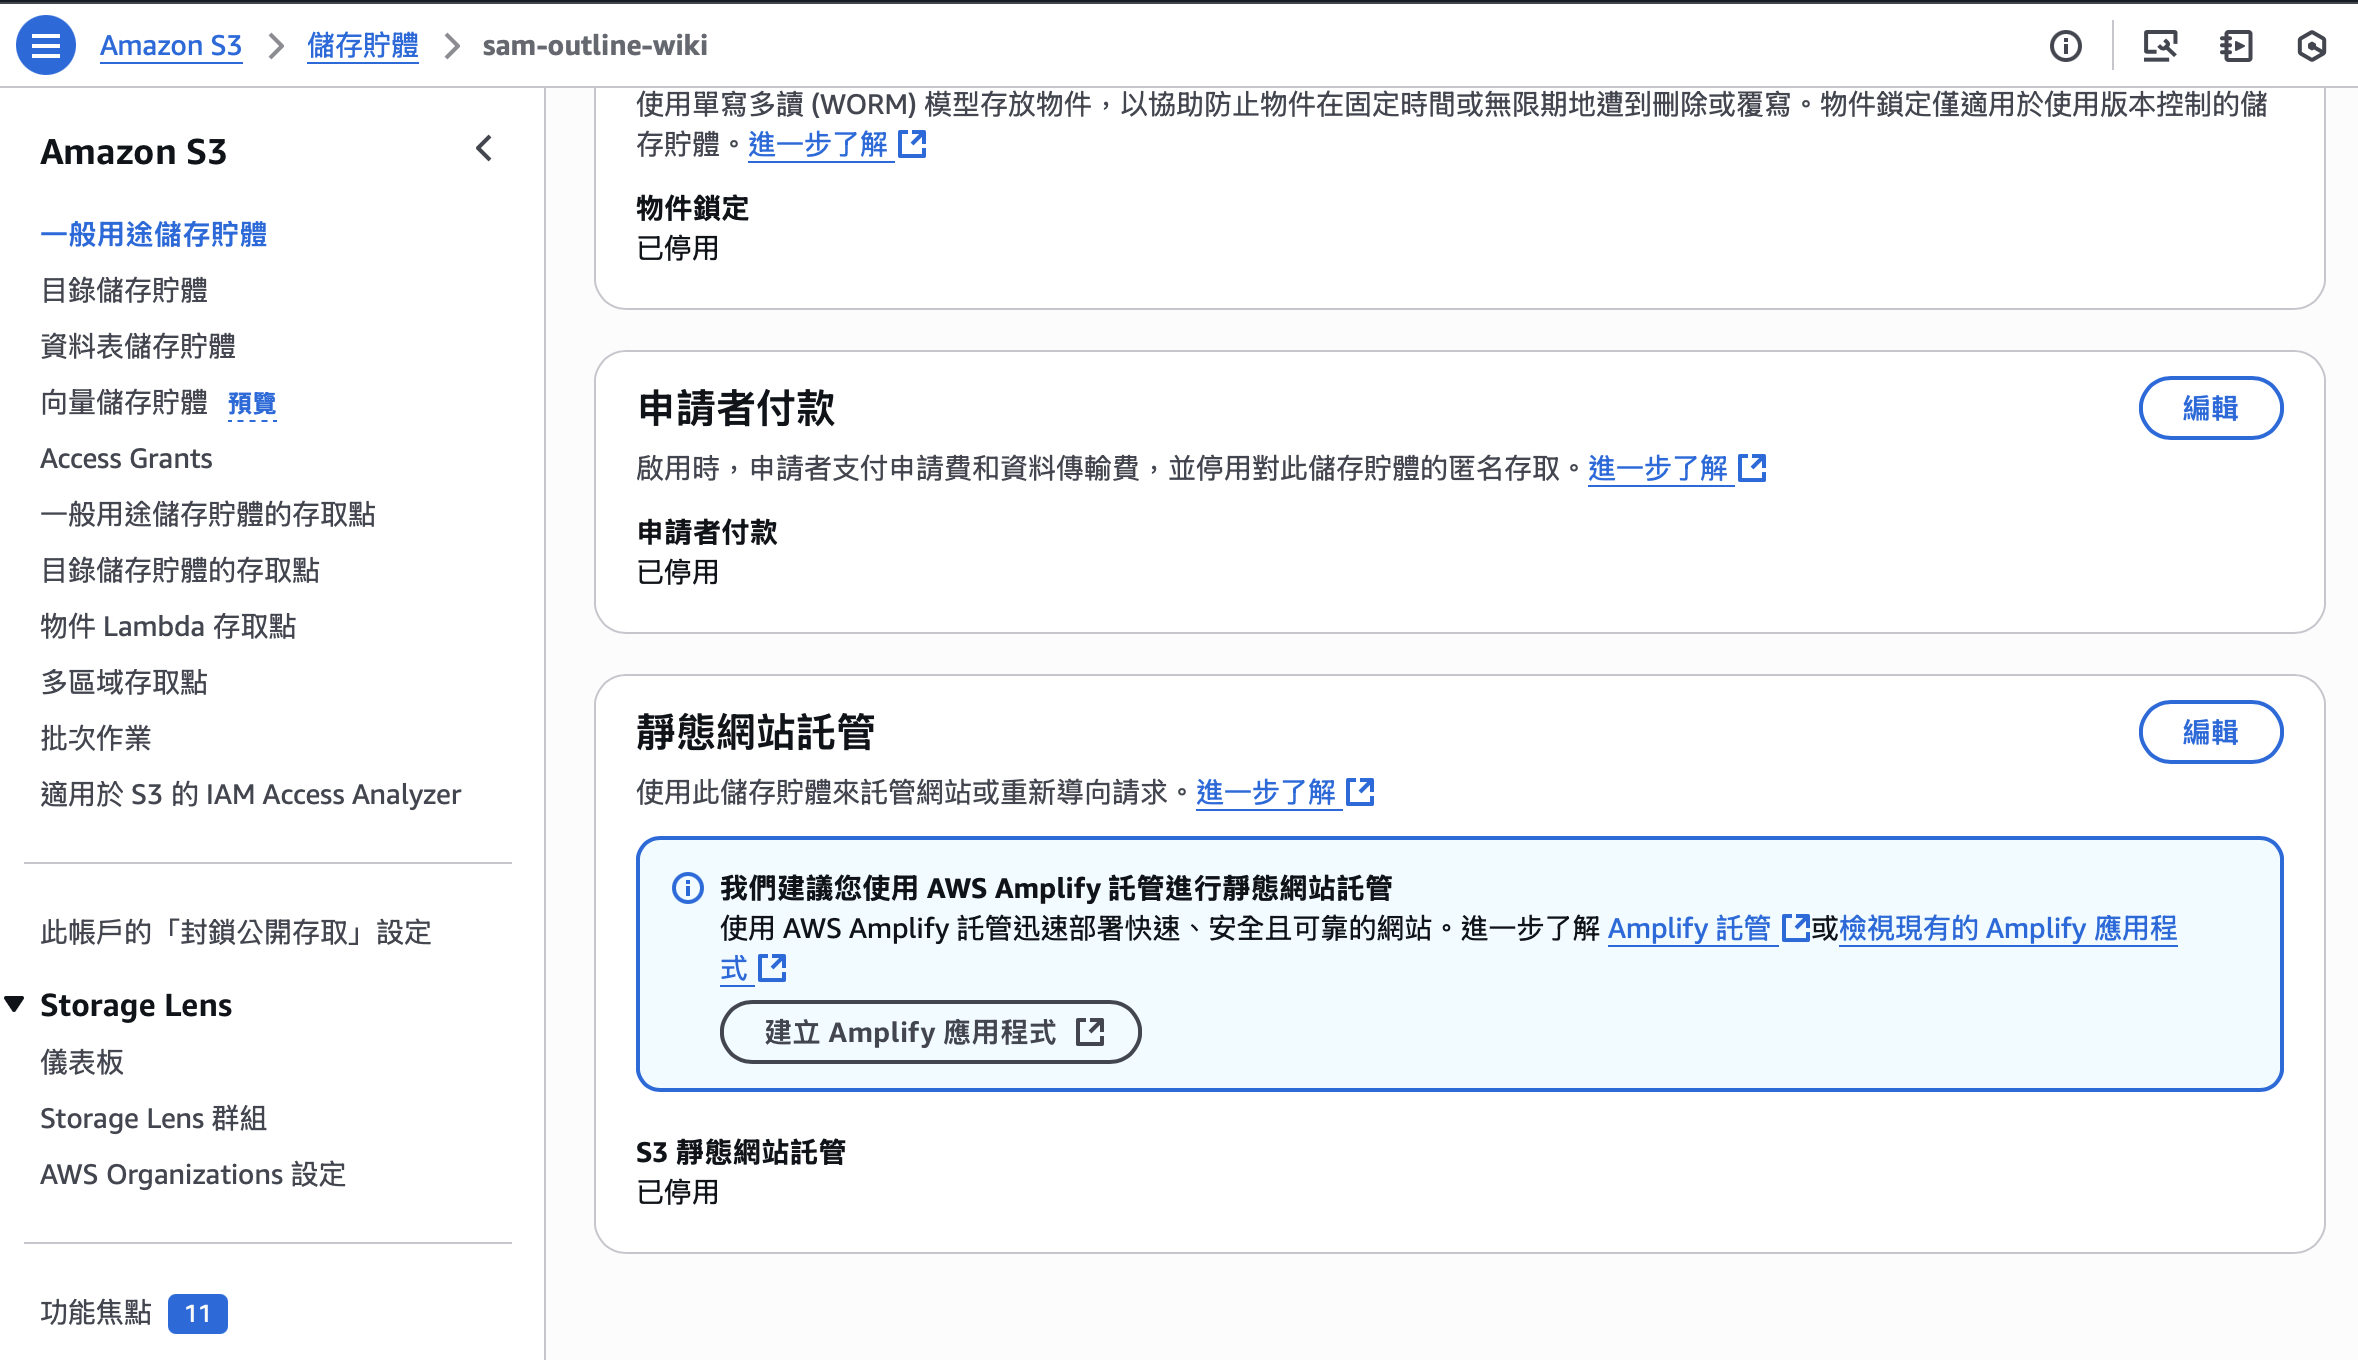This screenshot has height=1360, width=2358.
Task: Click the hexagon settings icon in top bar
Action: click(2311, 45)
